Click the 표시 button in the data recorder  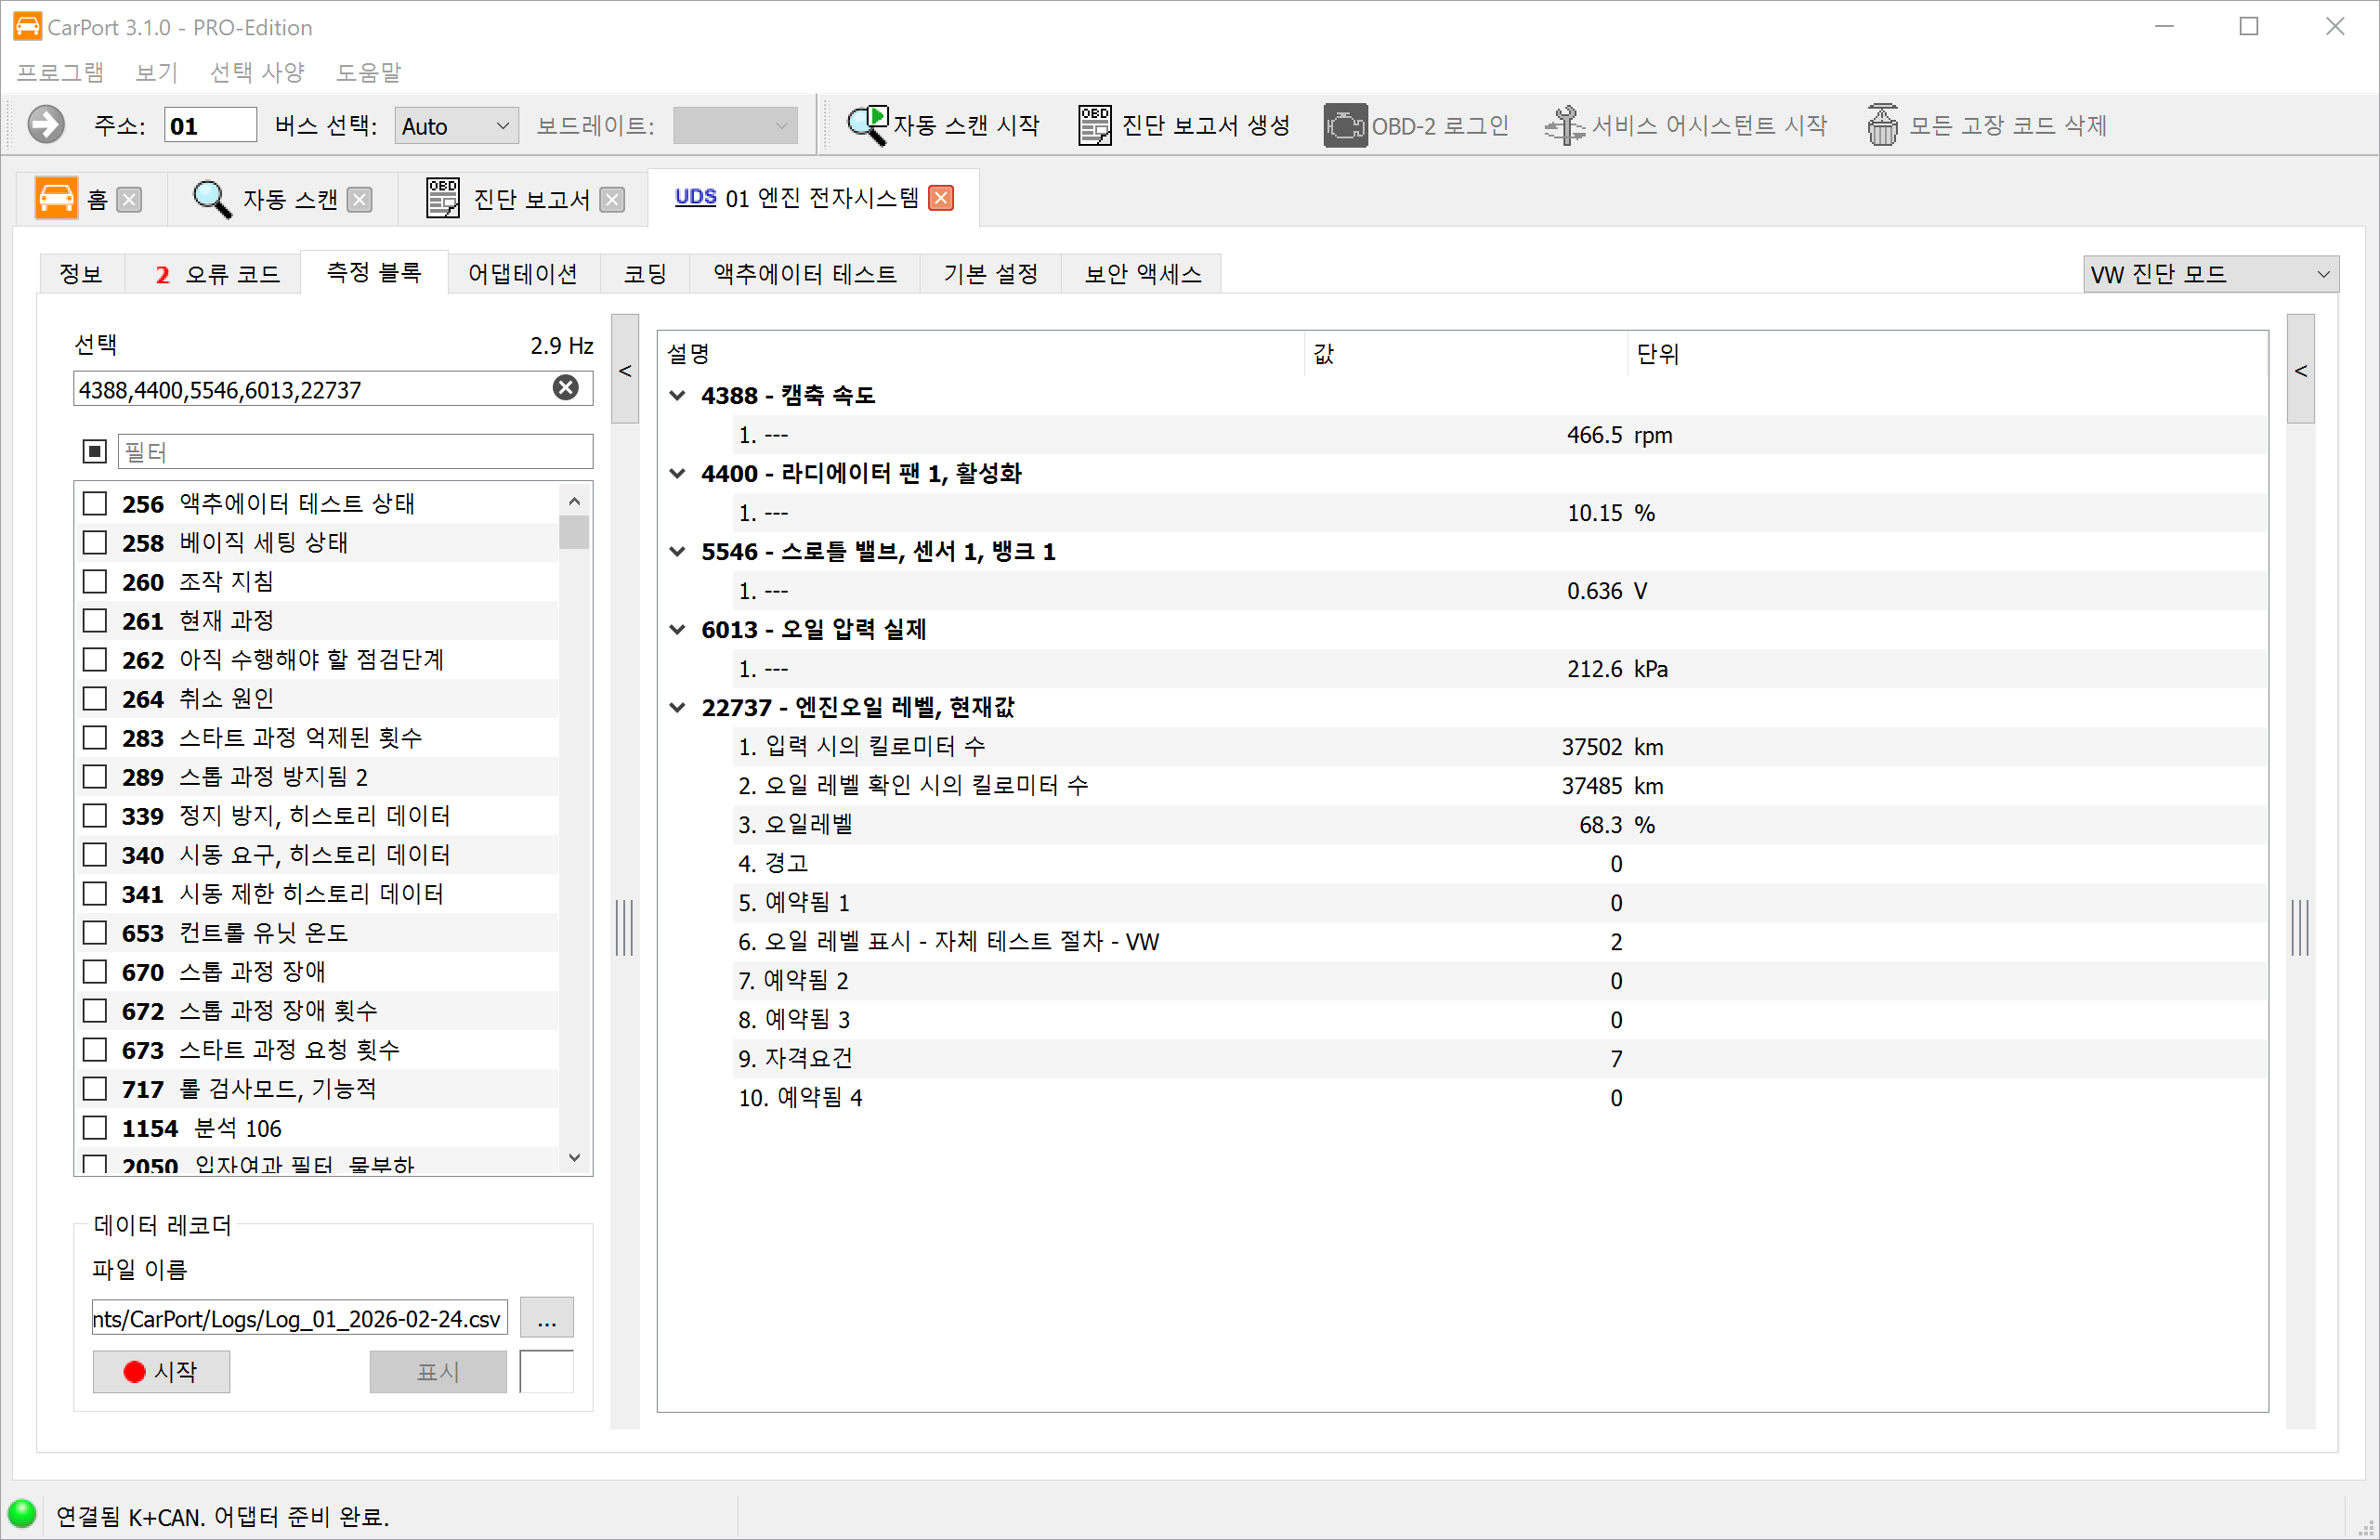pos(437,1371)
